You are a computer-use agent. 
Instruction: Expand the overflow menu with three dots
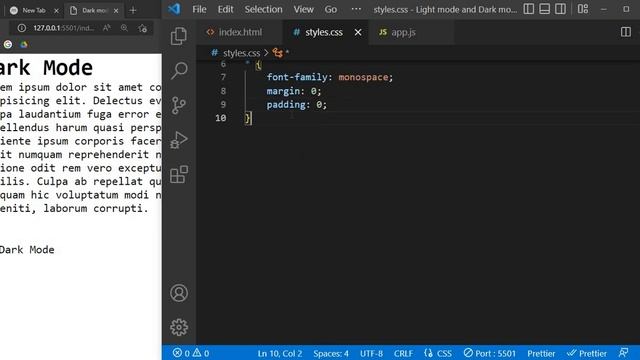pyautogui.click(x=356, y=9)
